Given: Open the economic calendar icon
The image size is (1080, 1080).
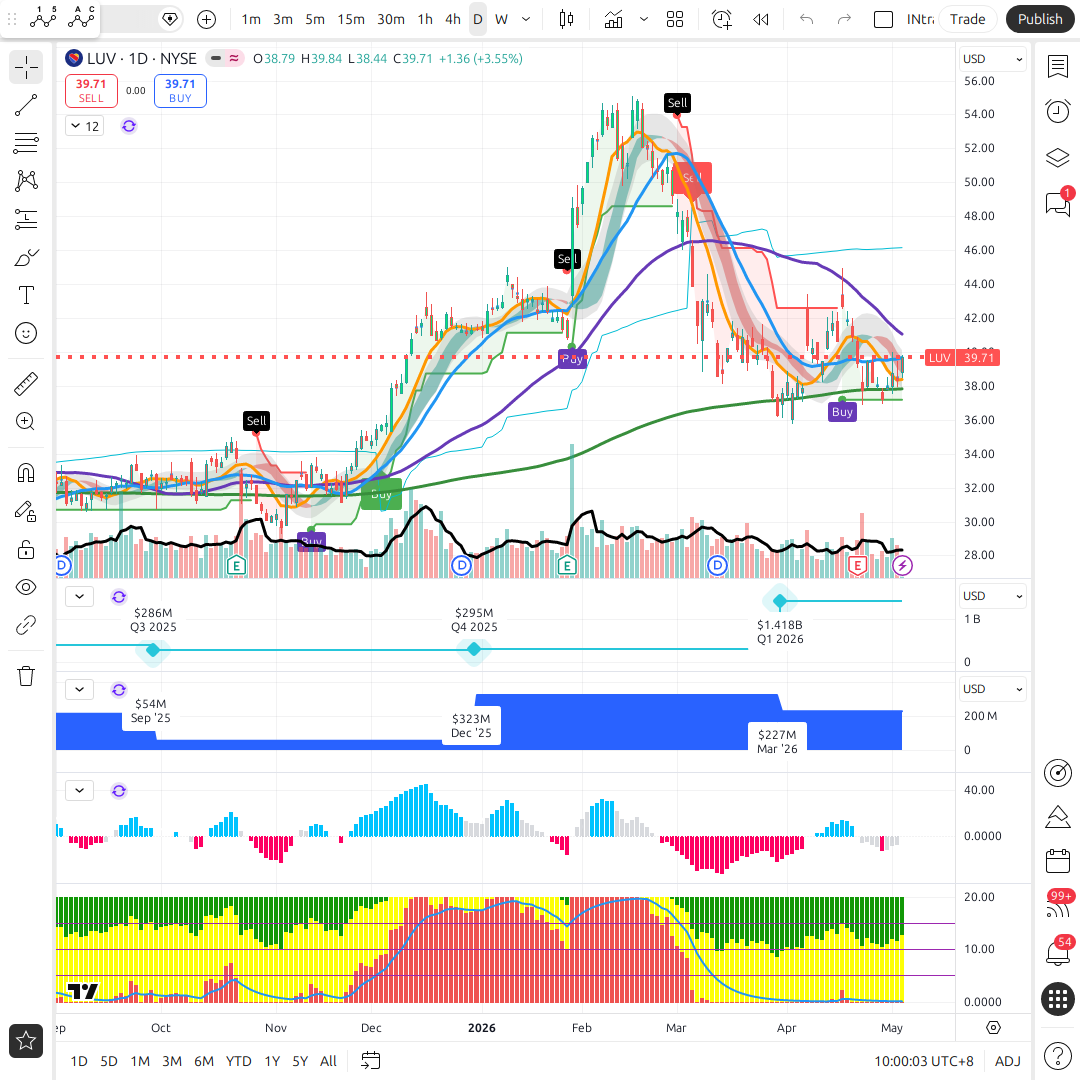Looking at the screenshot, I should 1058,862.
